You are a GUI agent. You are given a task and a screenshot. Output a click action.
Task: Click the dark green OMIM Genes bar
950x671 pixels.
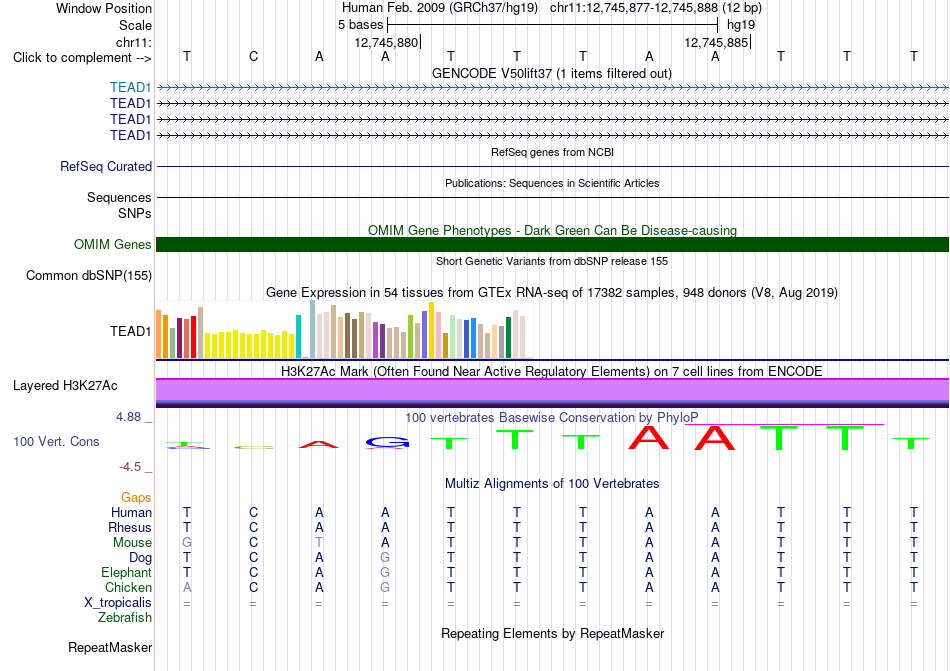pos(552,245)
